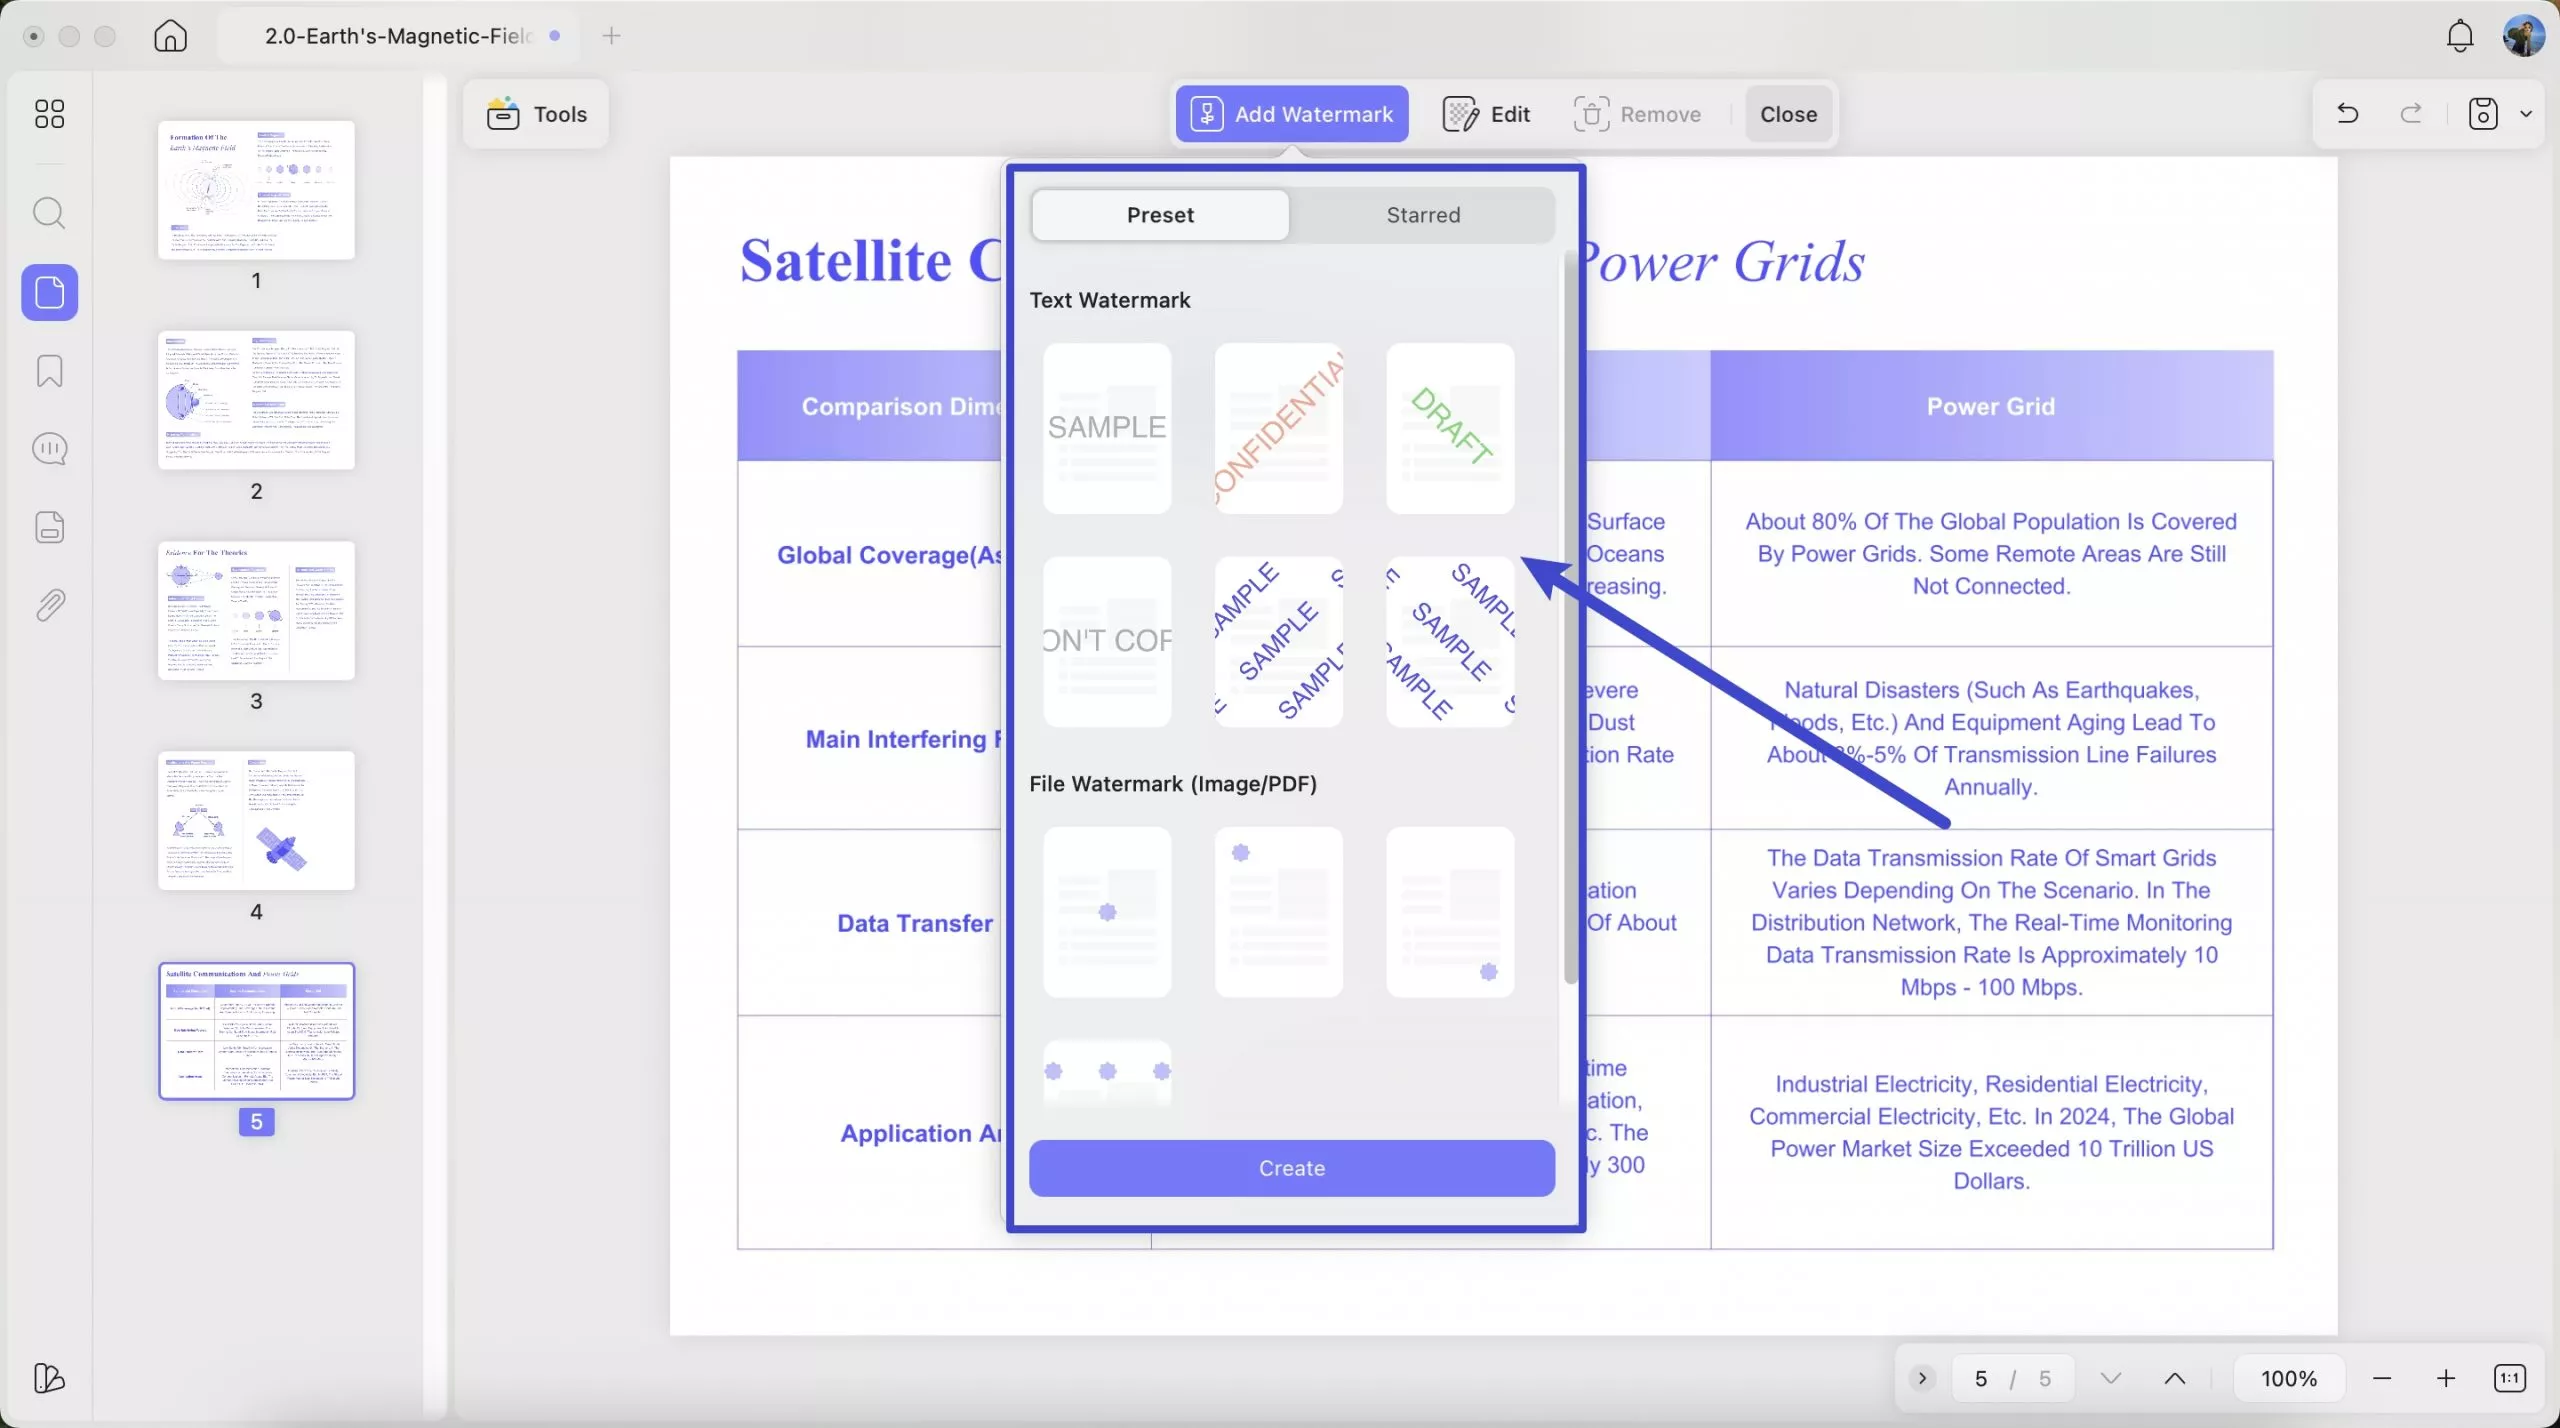
Task: Switch to the Starred tab
Action: [1423, 215]
